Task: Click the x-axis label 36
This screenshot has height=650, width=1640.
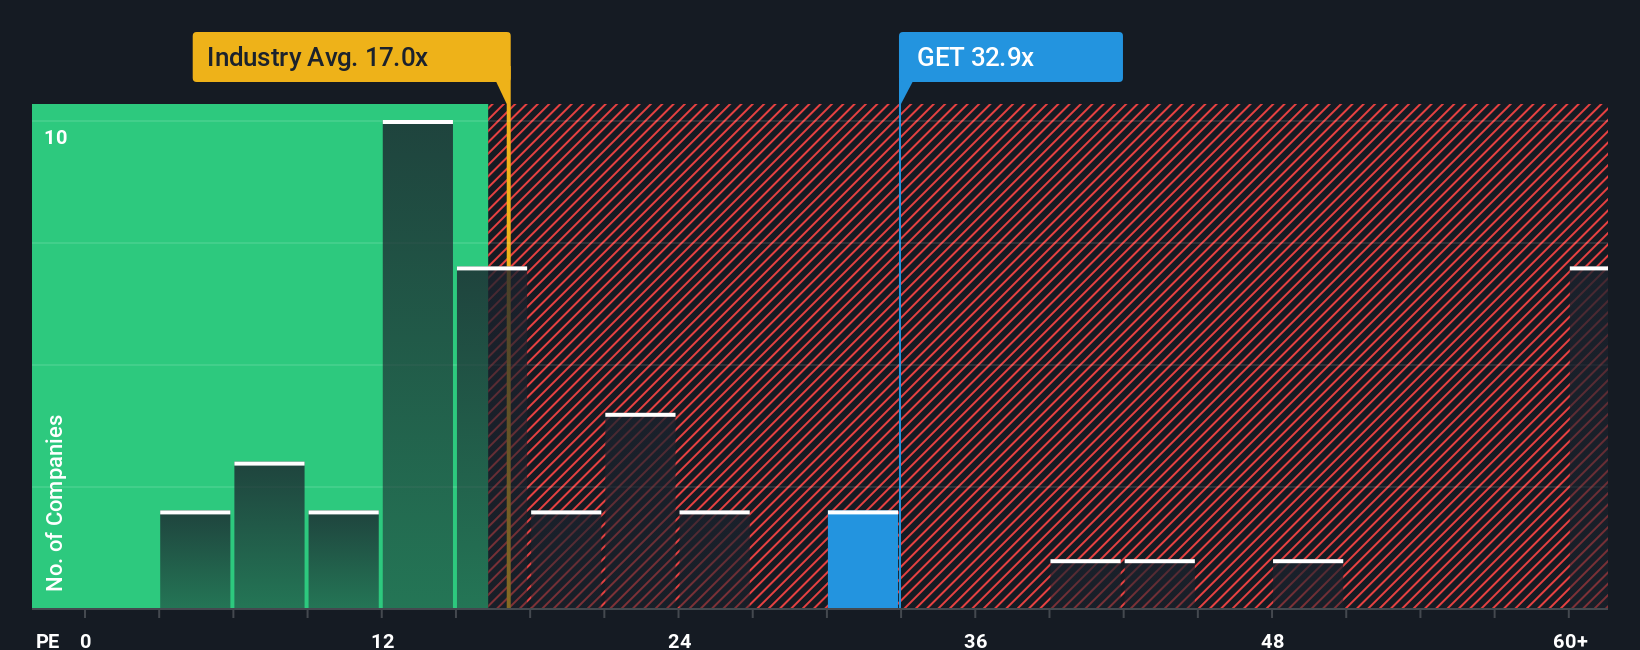Action: coord(976,640)
